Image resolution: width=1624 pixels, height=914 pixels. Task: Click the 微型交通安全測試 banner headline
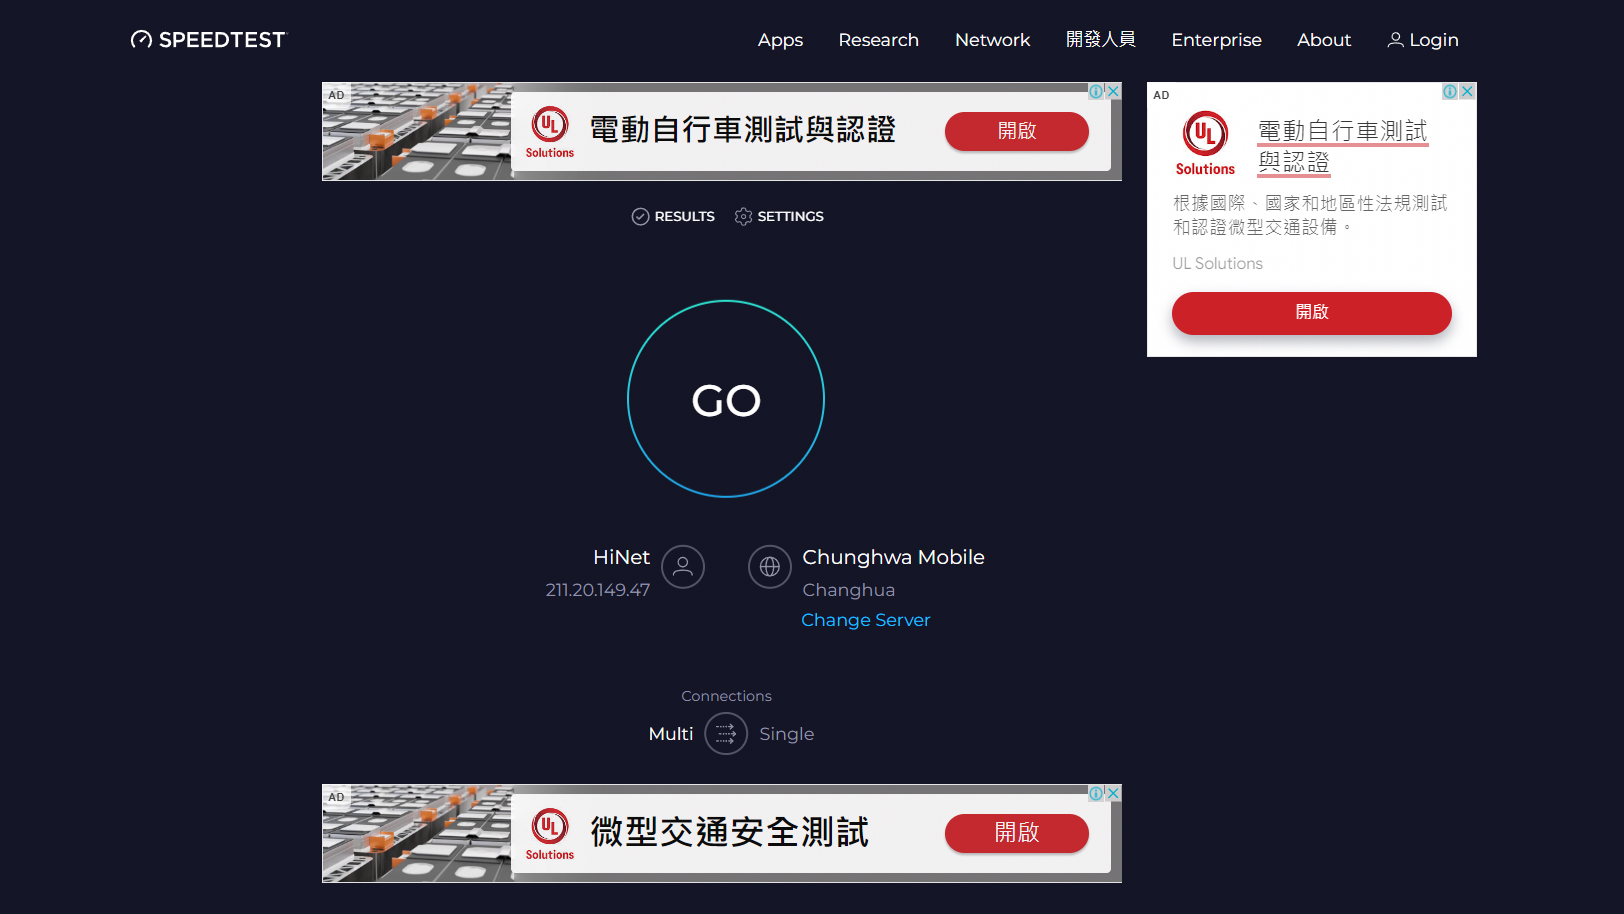(729, 832)
